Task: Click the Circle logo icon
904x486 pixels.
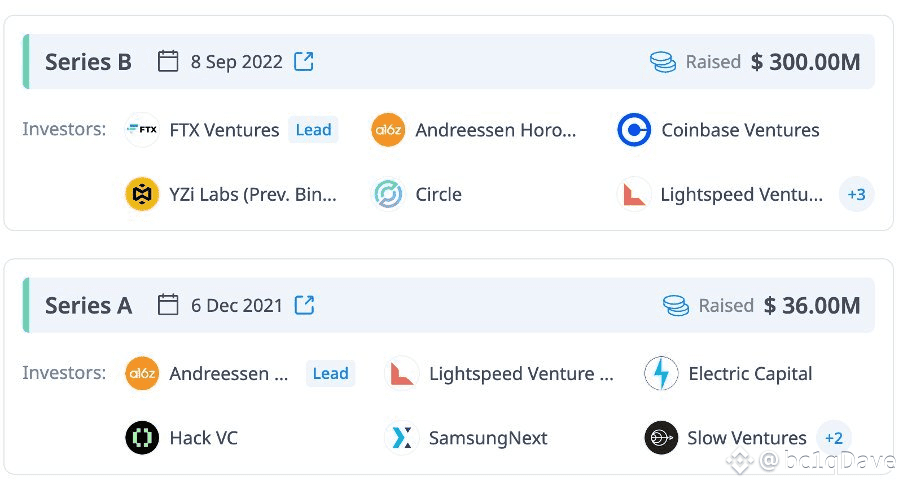Action: pyautogui.click(x=388, y=194)
